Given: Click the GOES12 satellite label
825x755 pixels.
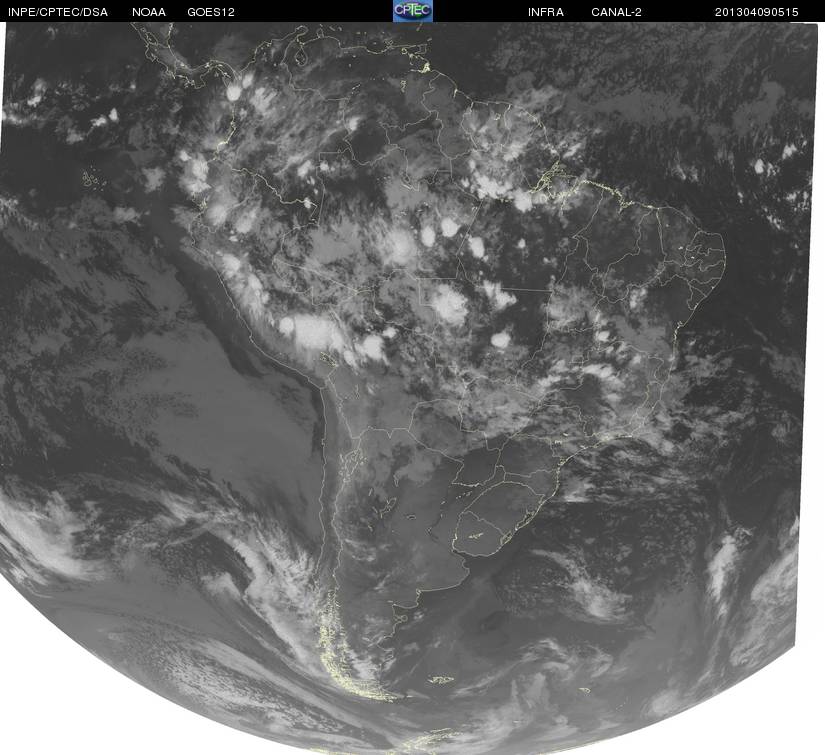Looking at the screenshot, I should click(211, 12).
